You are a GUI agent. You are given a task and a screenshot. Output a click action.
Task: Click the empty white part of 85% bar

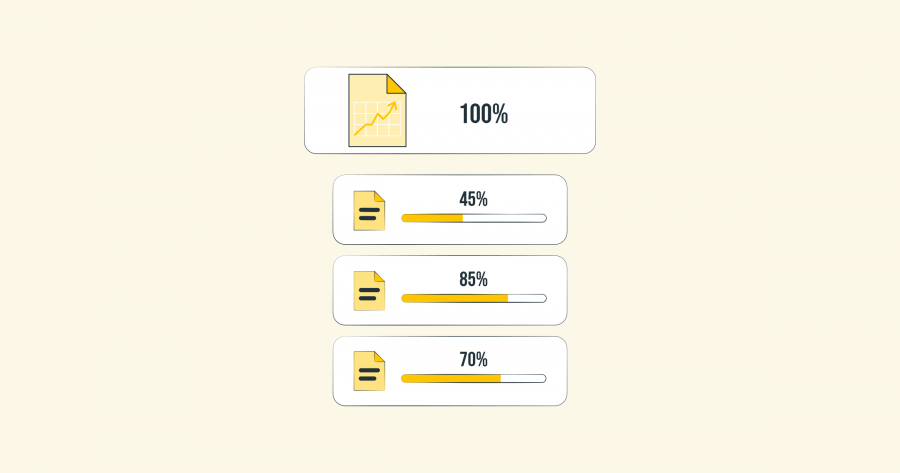[527, 298]
